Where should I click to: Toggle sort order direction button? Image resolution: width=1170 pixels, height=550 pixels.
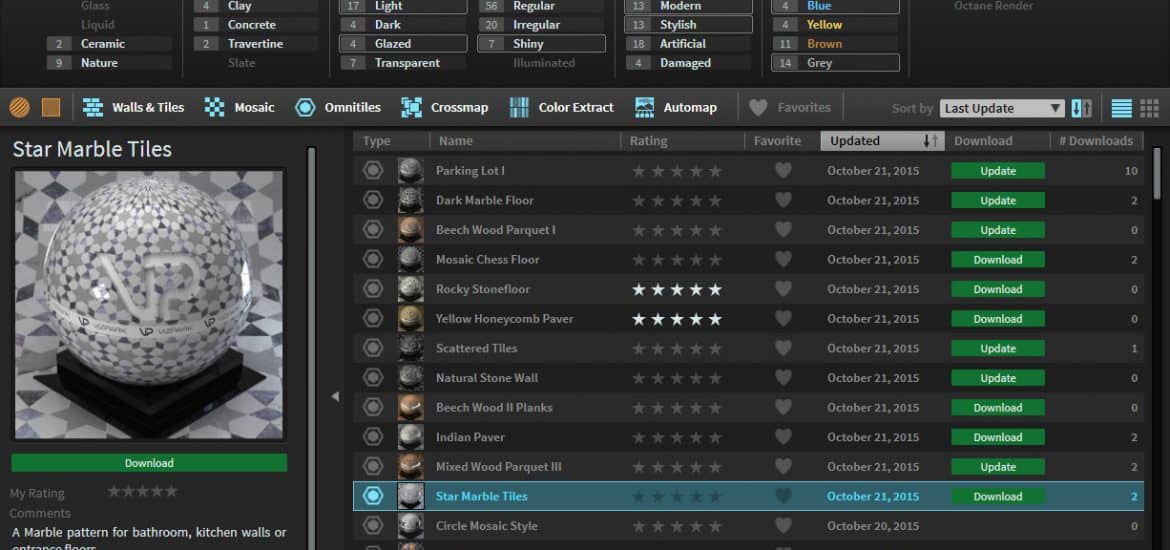[x=1082, y=108]
